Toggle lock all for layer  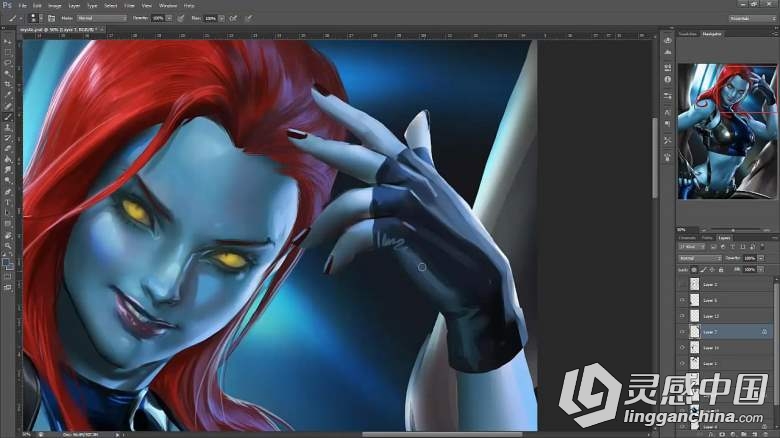point(721,269)
